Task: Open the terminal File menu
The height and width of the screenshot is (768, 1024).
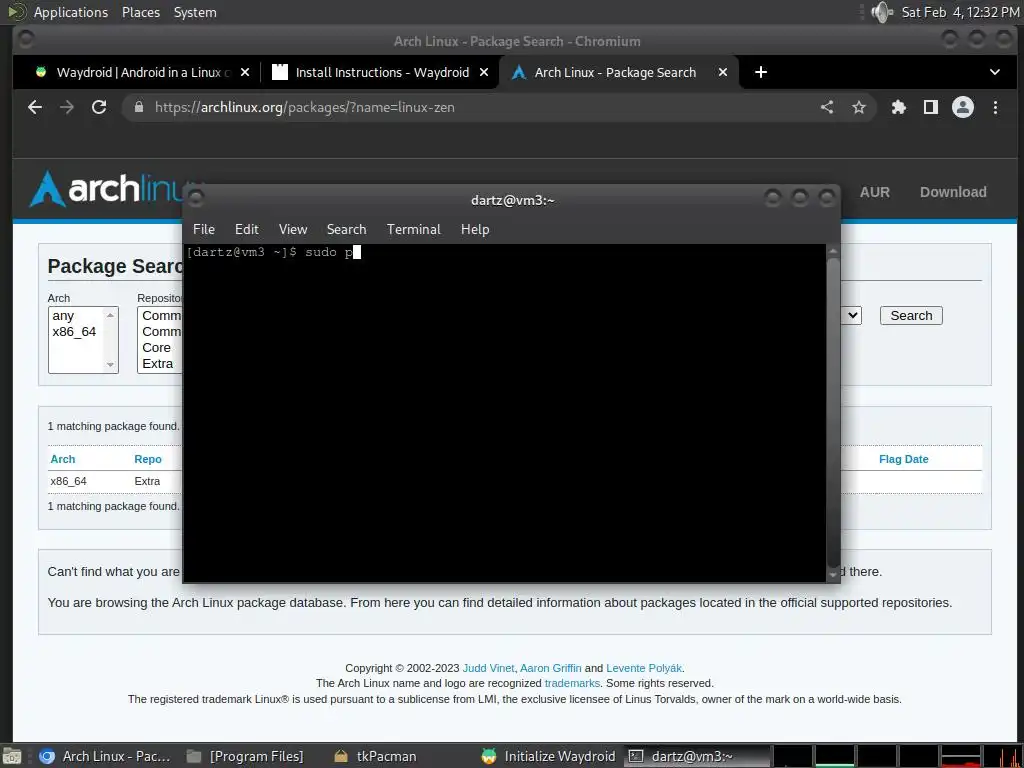Action: (204, 229)
